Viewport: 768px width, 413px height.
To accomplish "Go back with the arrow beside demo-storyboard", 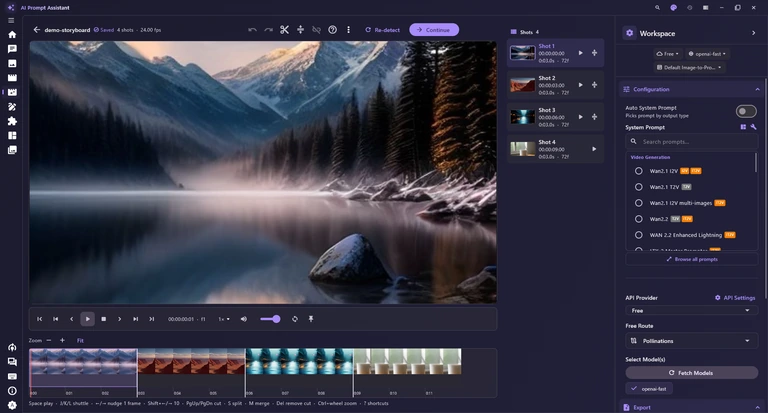I will click(37, 30).
